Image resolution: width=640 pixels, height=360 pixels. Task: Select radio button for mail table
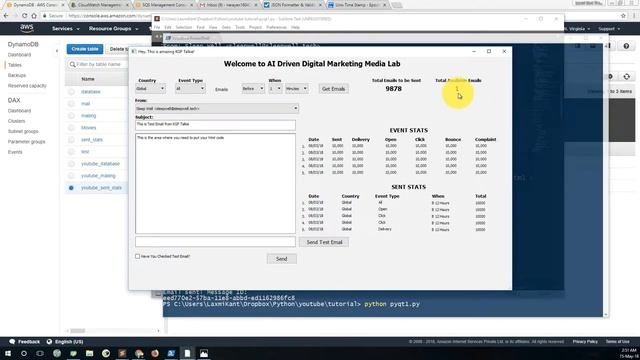point(71,104)
